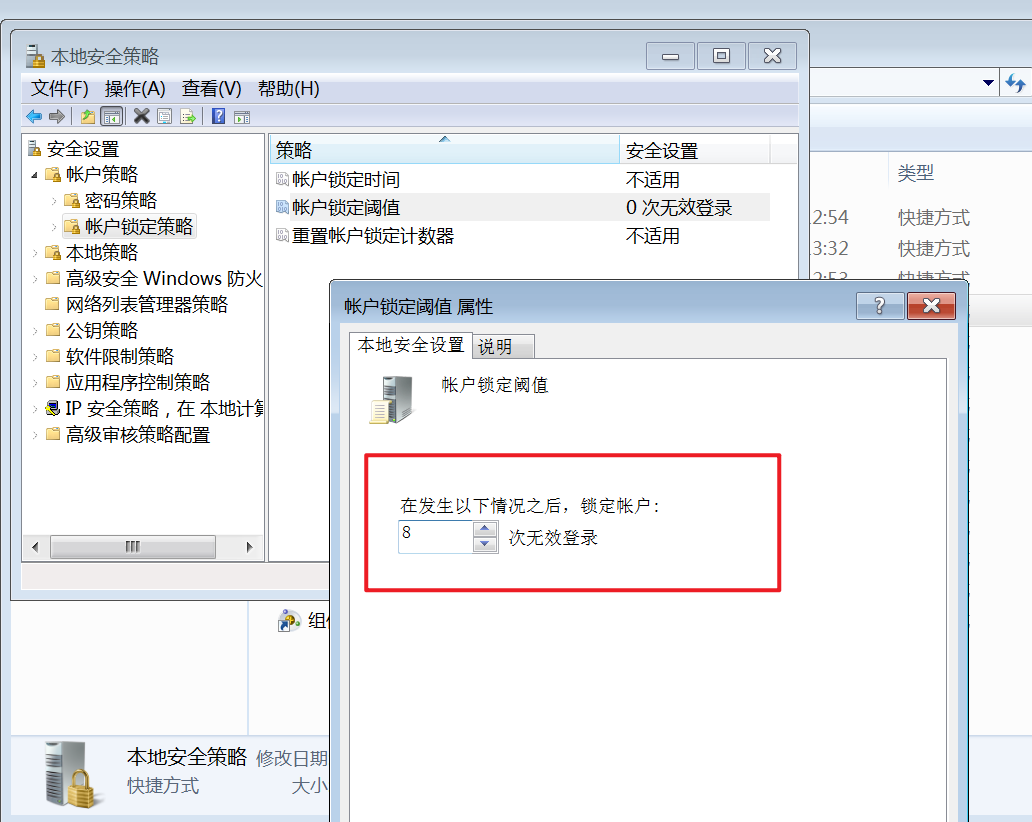Click the 策略 column header
Screen dimensions: 1032x822
pyautogui.click(x=445, y=150)
